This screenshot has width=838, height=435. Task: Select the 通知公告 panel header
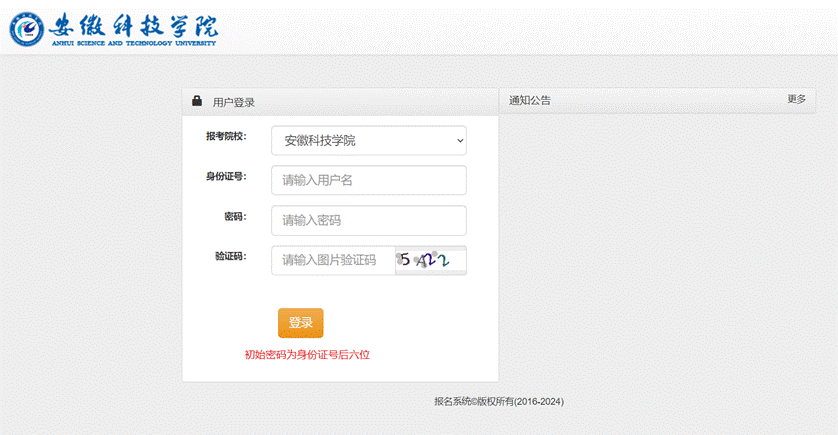(x=530, y=100)
